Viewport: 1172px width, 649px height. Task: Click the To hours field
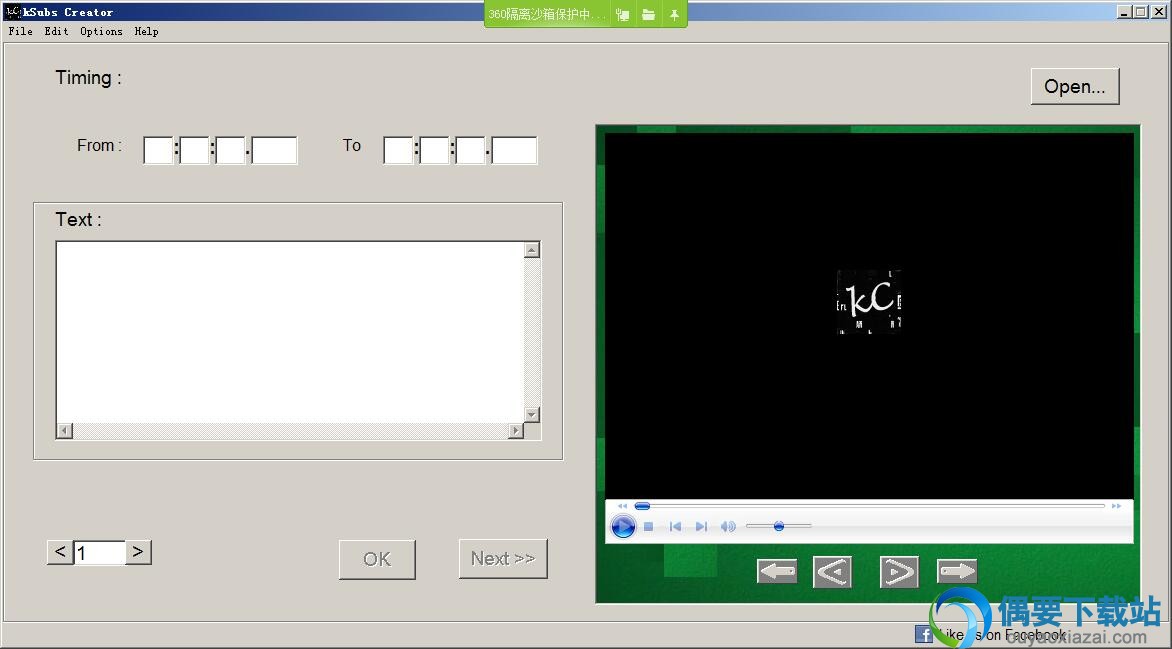(x=398, y=150)
